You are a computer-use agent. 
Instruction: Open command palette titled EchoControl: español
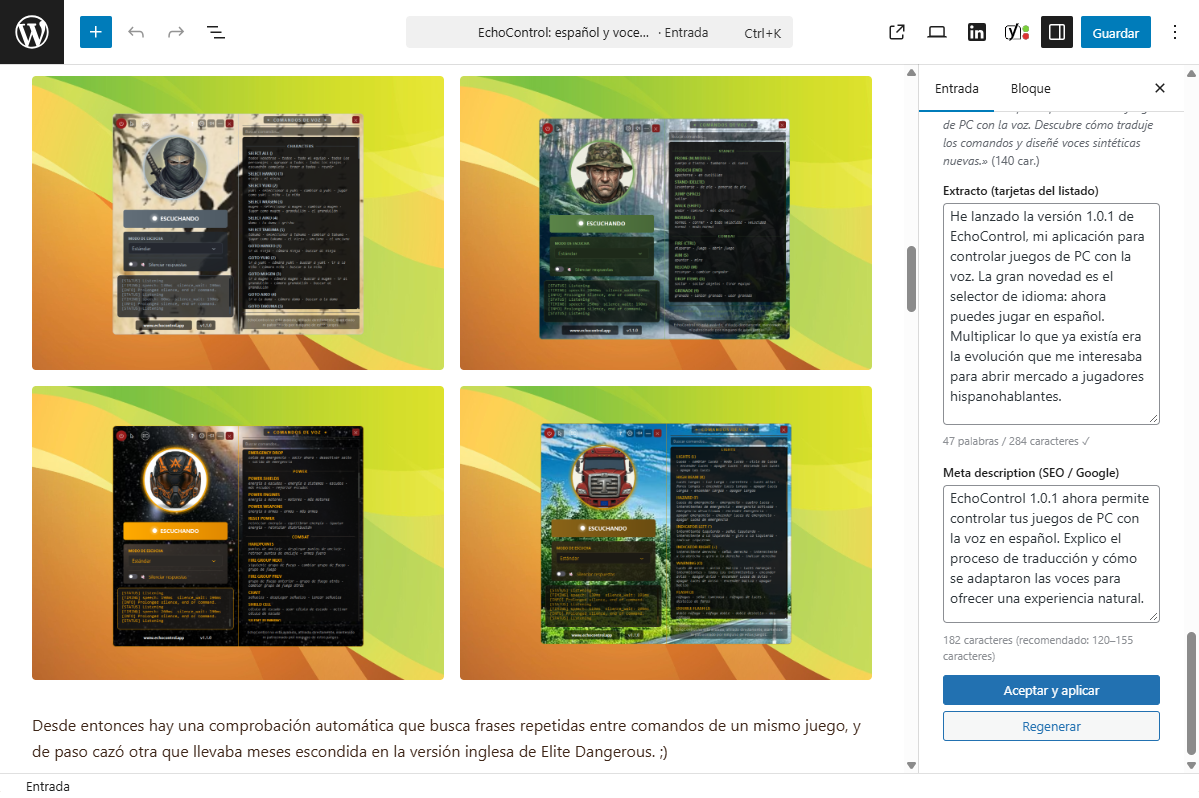[x=599, y=32]
